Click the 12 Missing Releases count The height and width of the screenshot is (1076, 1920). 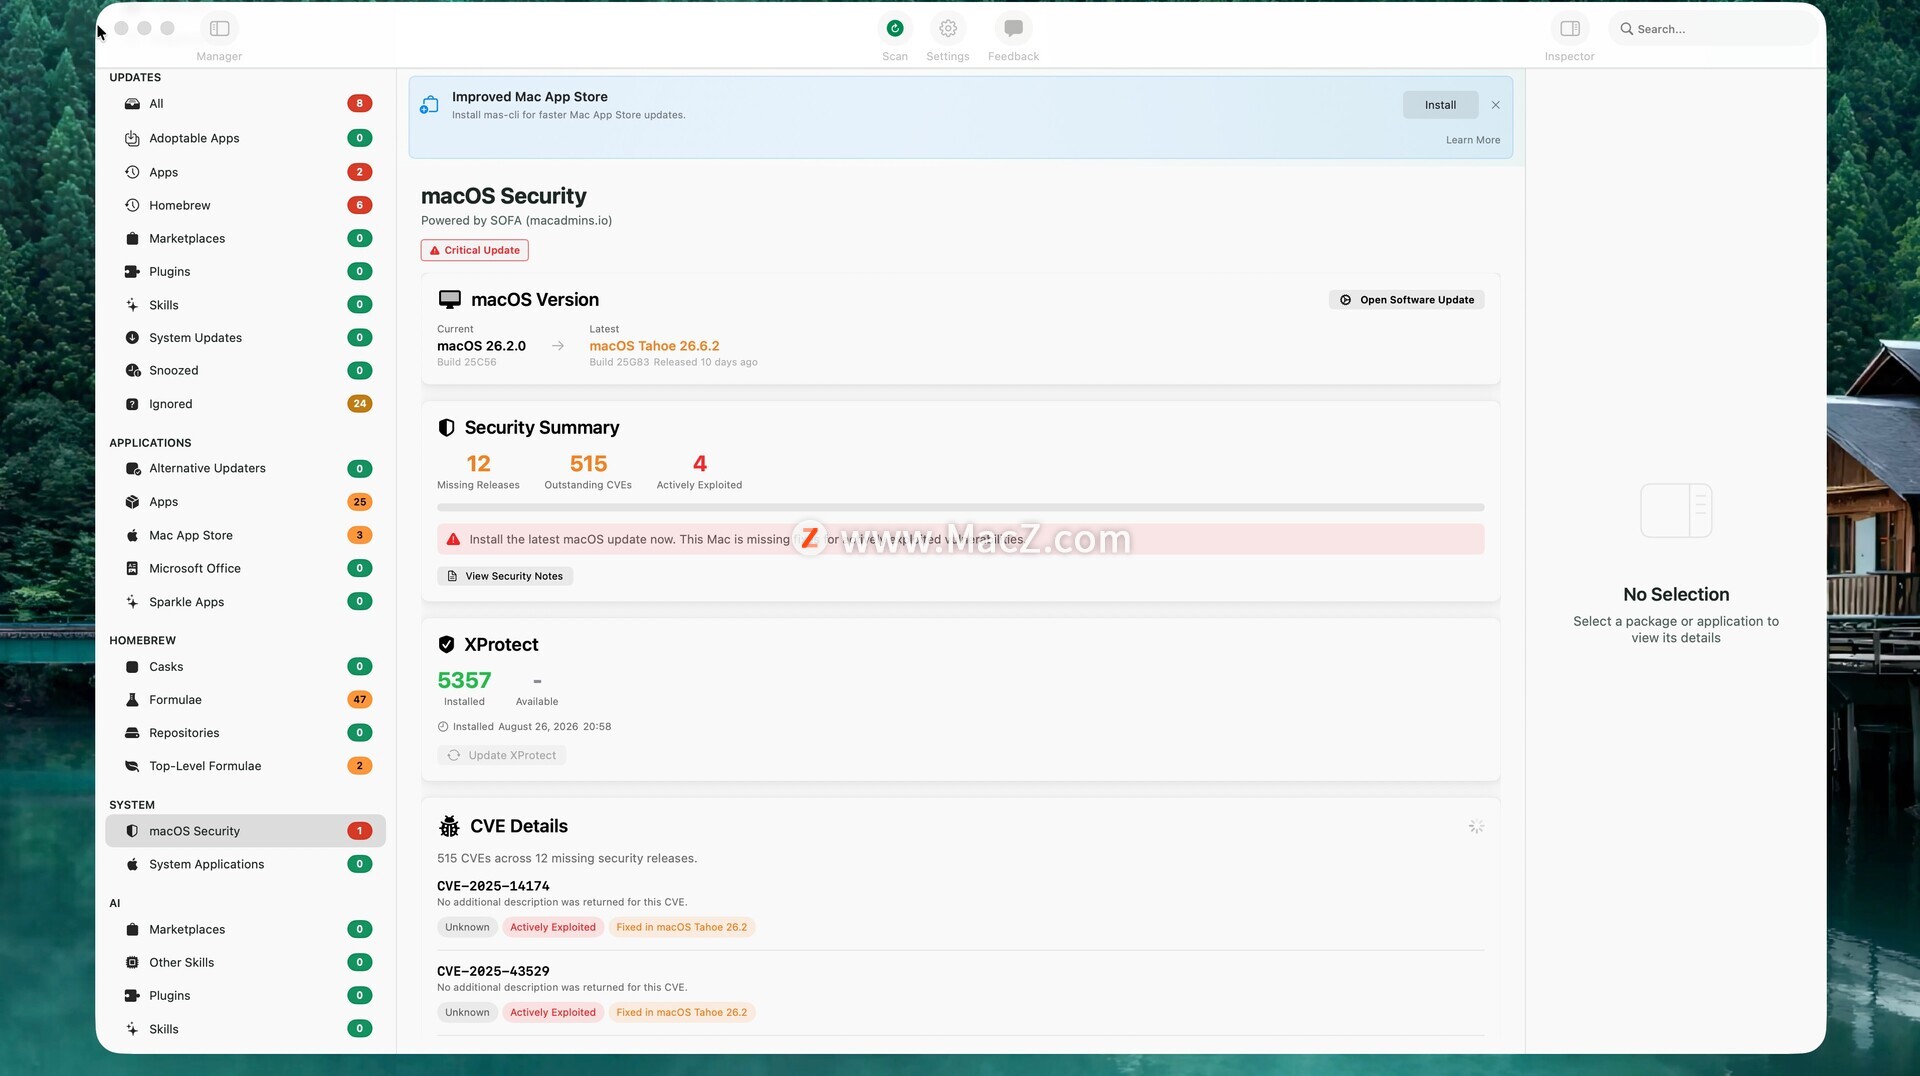[x=478, y=464]
